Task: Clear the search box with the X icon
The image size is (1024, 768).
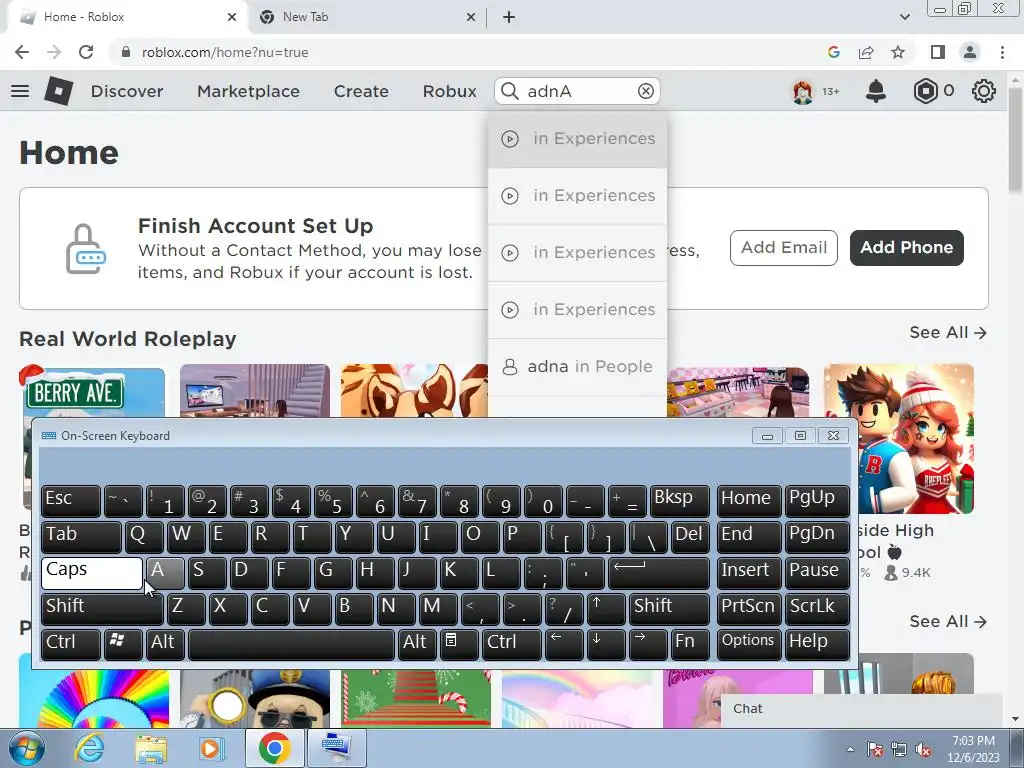Action: (645, 91)
